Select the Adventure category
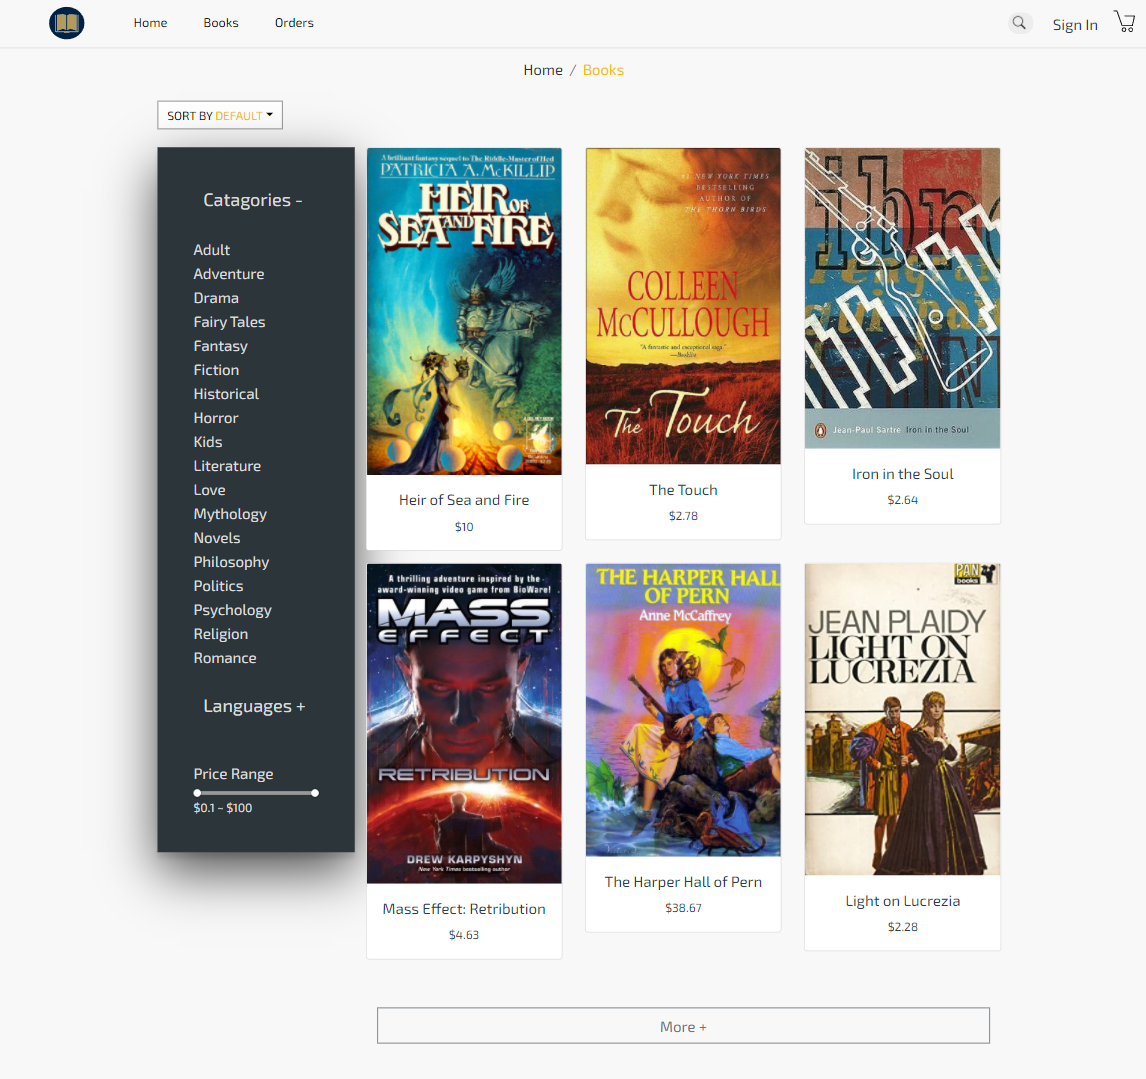Image resolution: width=1146 pixels, height=1079 pixels. pyautogui.click(x=229, y=274)
